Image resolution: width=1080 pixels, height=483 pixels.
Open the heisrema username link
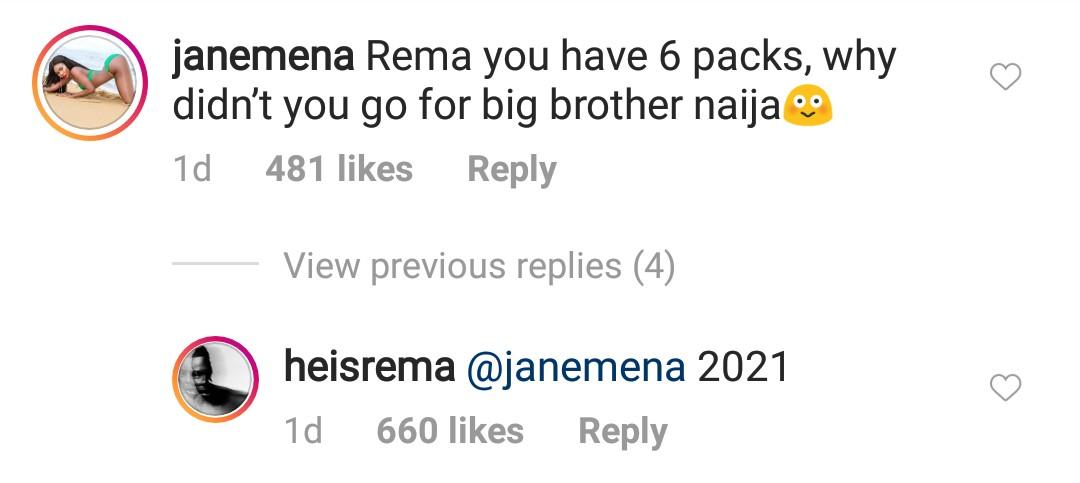369,367
